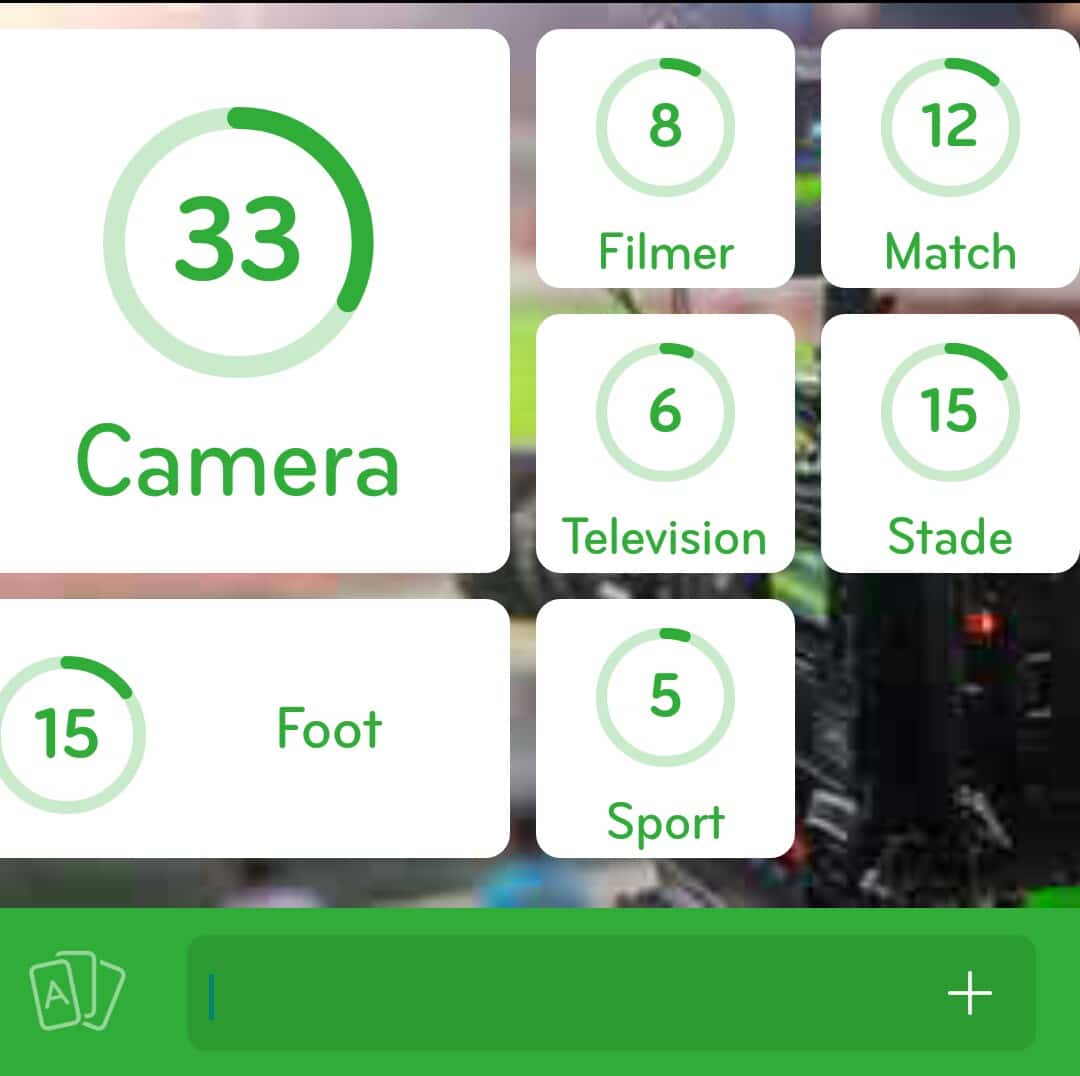The image size is (1080, 1076).
Task: Click the 6 percent ring above Television
Action: coord(665,412)
